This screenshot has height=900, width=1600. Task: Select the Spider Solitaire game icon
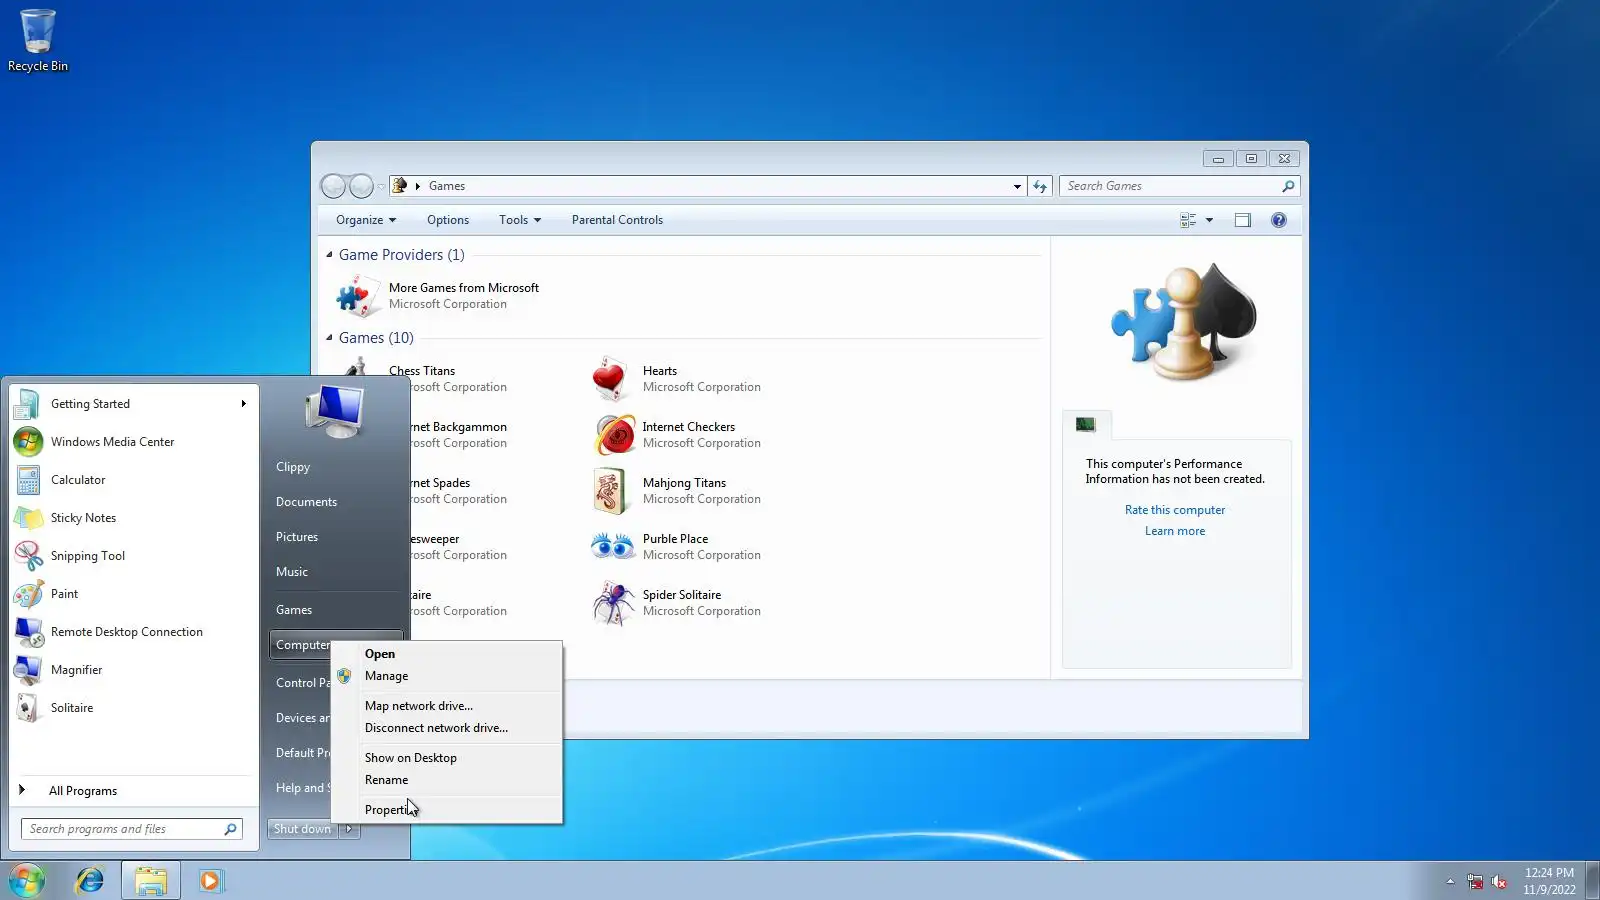612,603
